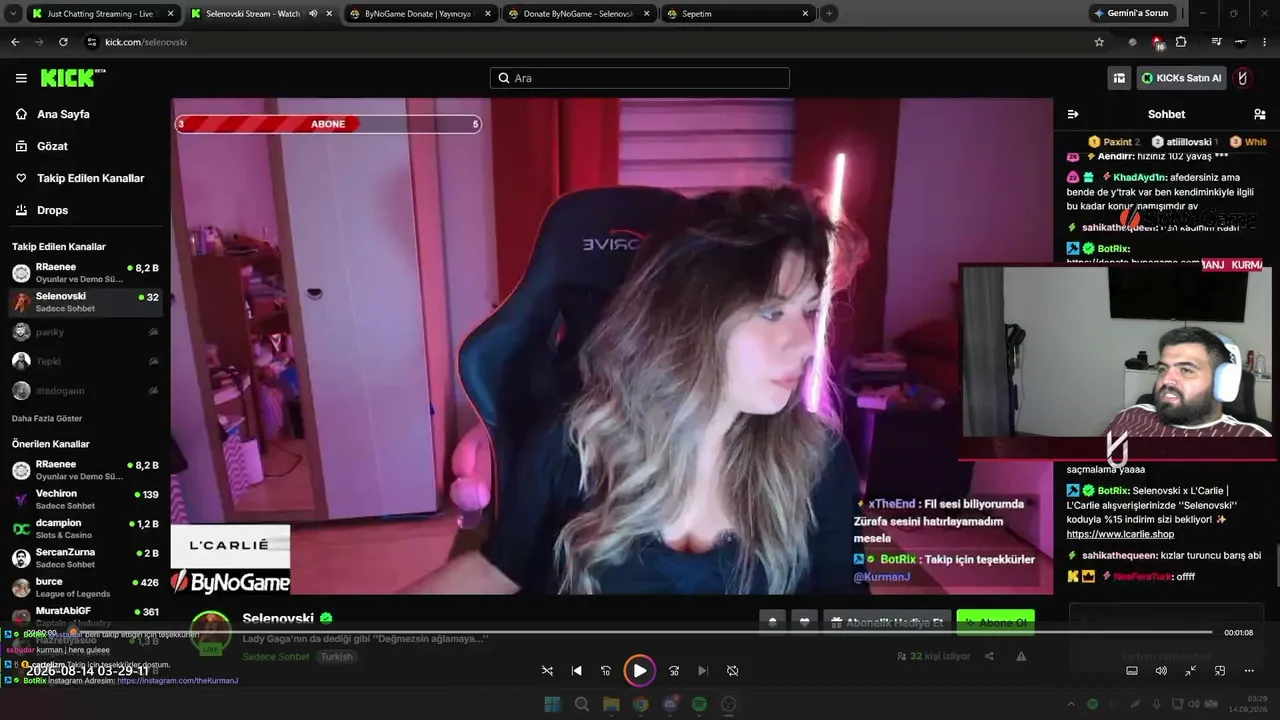The width and height of the screenshot is (1280, 720).
Task: Open the chat users list icon
Action: [1259, 114]
